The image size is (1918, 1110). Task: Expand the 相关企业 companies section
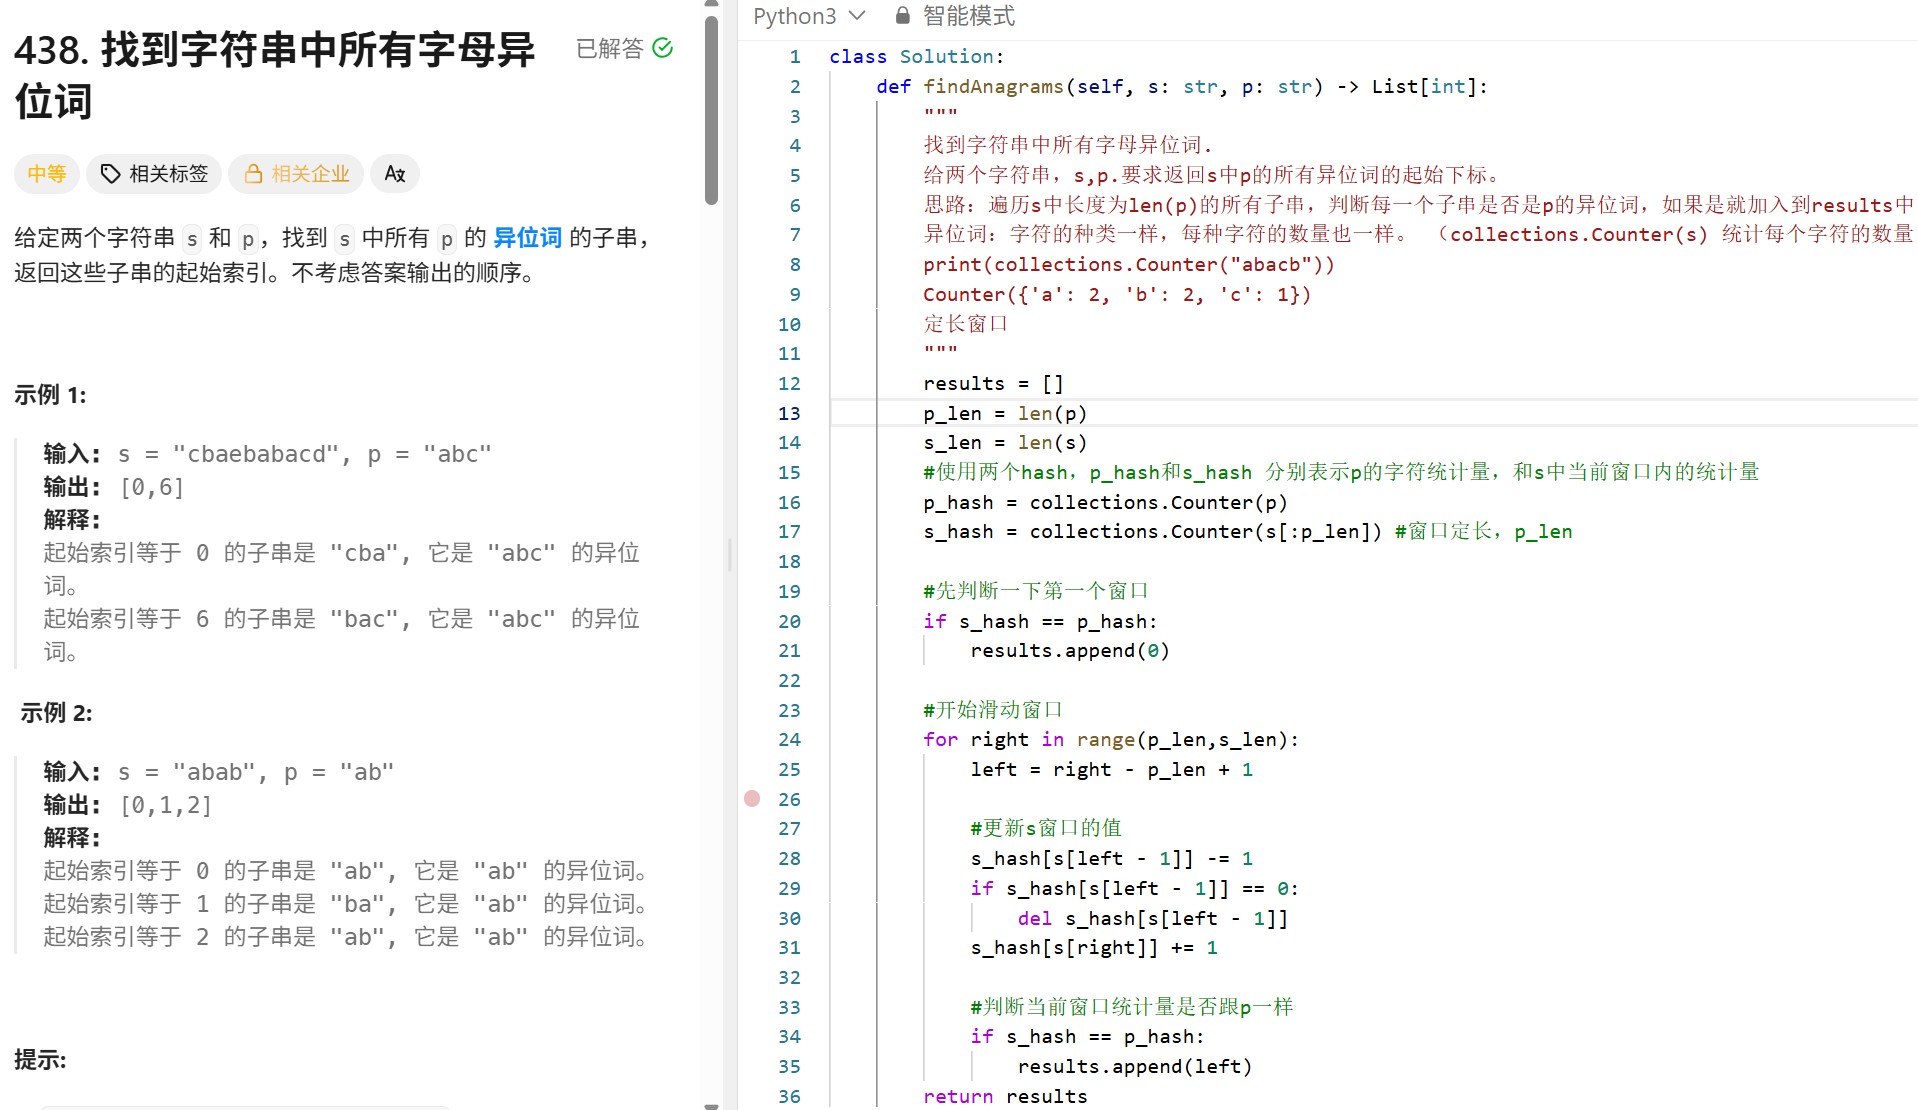coord(295,173)
